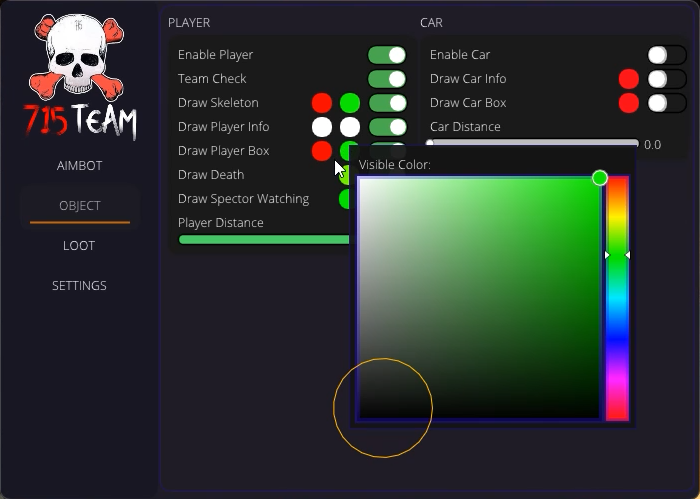Viewport: 700px width, 499px height.
Task: Click the Player Distance slider bar
Action: [264, 240]
